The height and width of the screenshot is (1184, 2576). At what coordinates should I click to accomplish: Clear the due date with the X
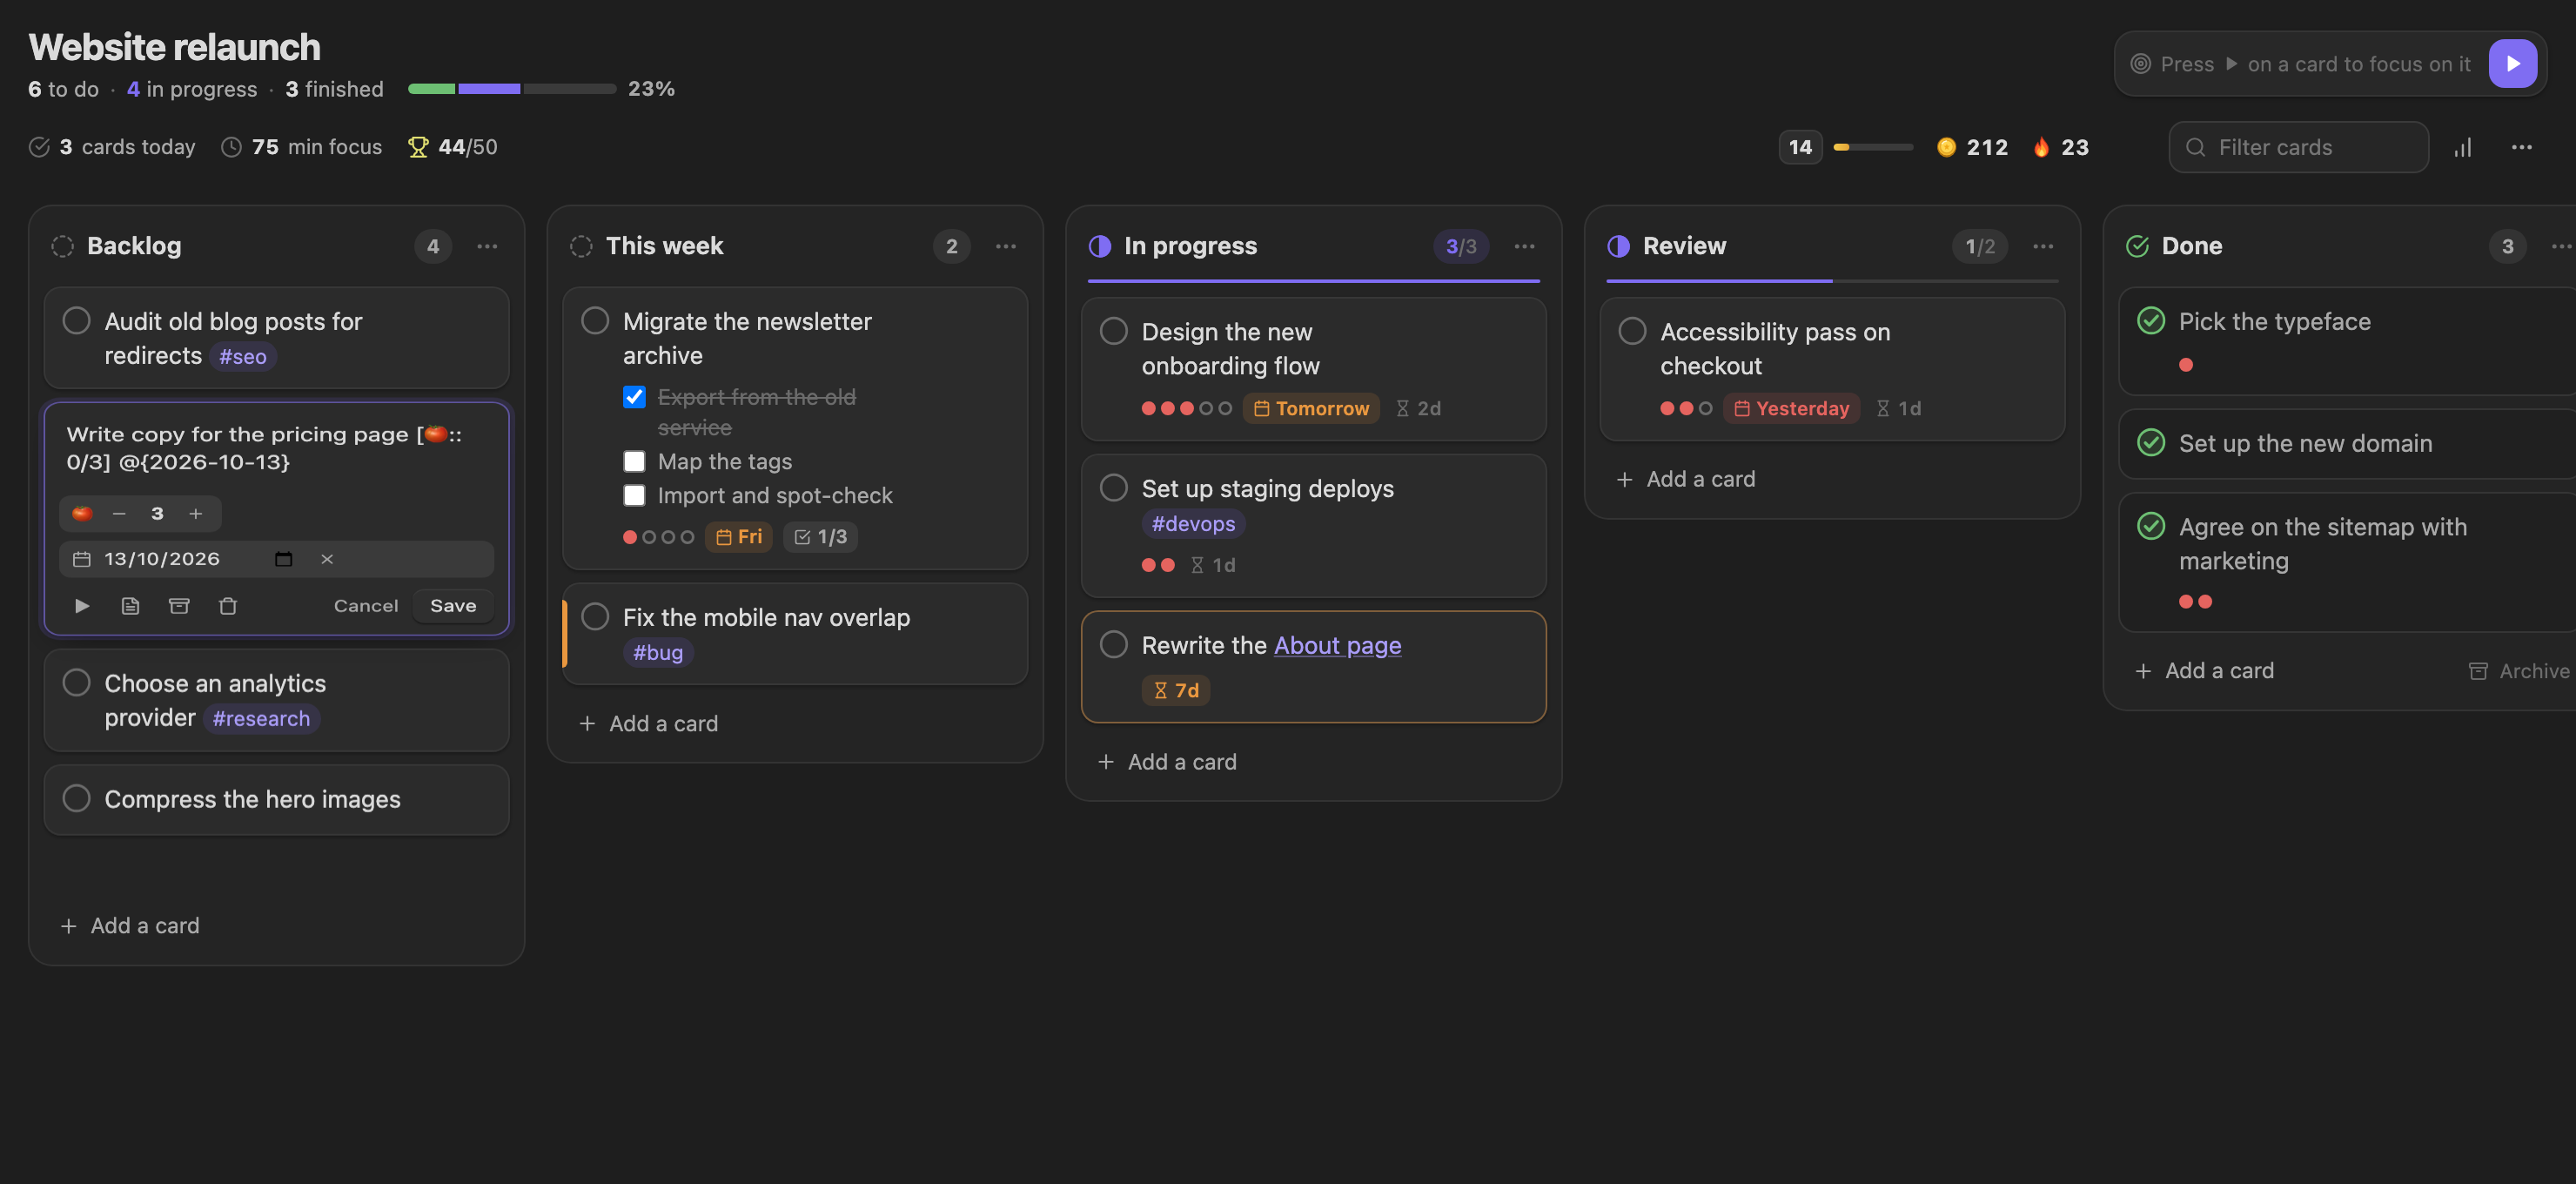tap(327, 559)
